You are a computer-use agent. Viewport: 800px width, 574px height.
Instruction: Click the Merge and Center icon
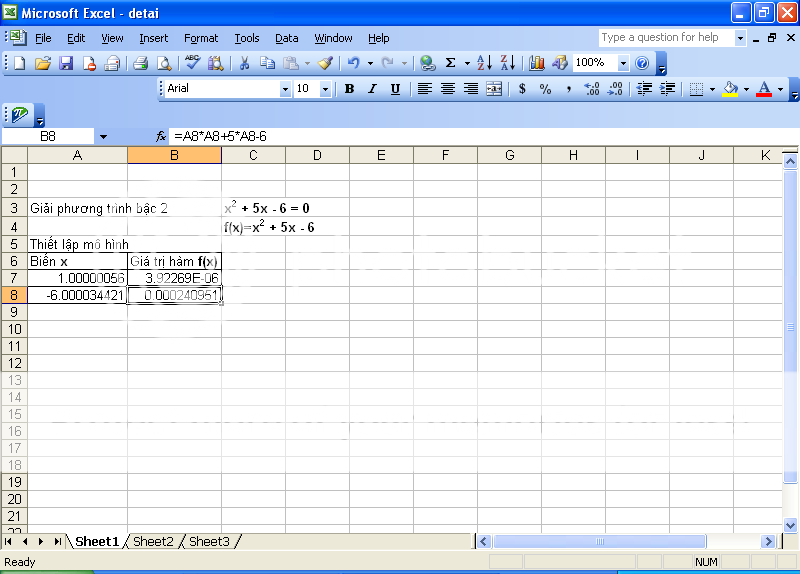point(494,89)
